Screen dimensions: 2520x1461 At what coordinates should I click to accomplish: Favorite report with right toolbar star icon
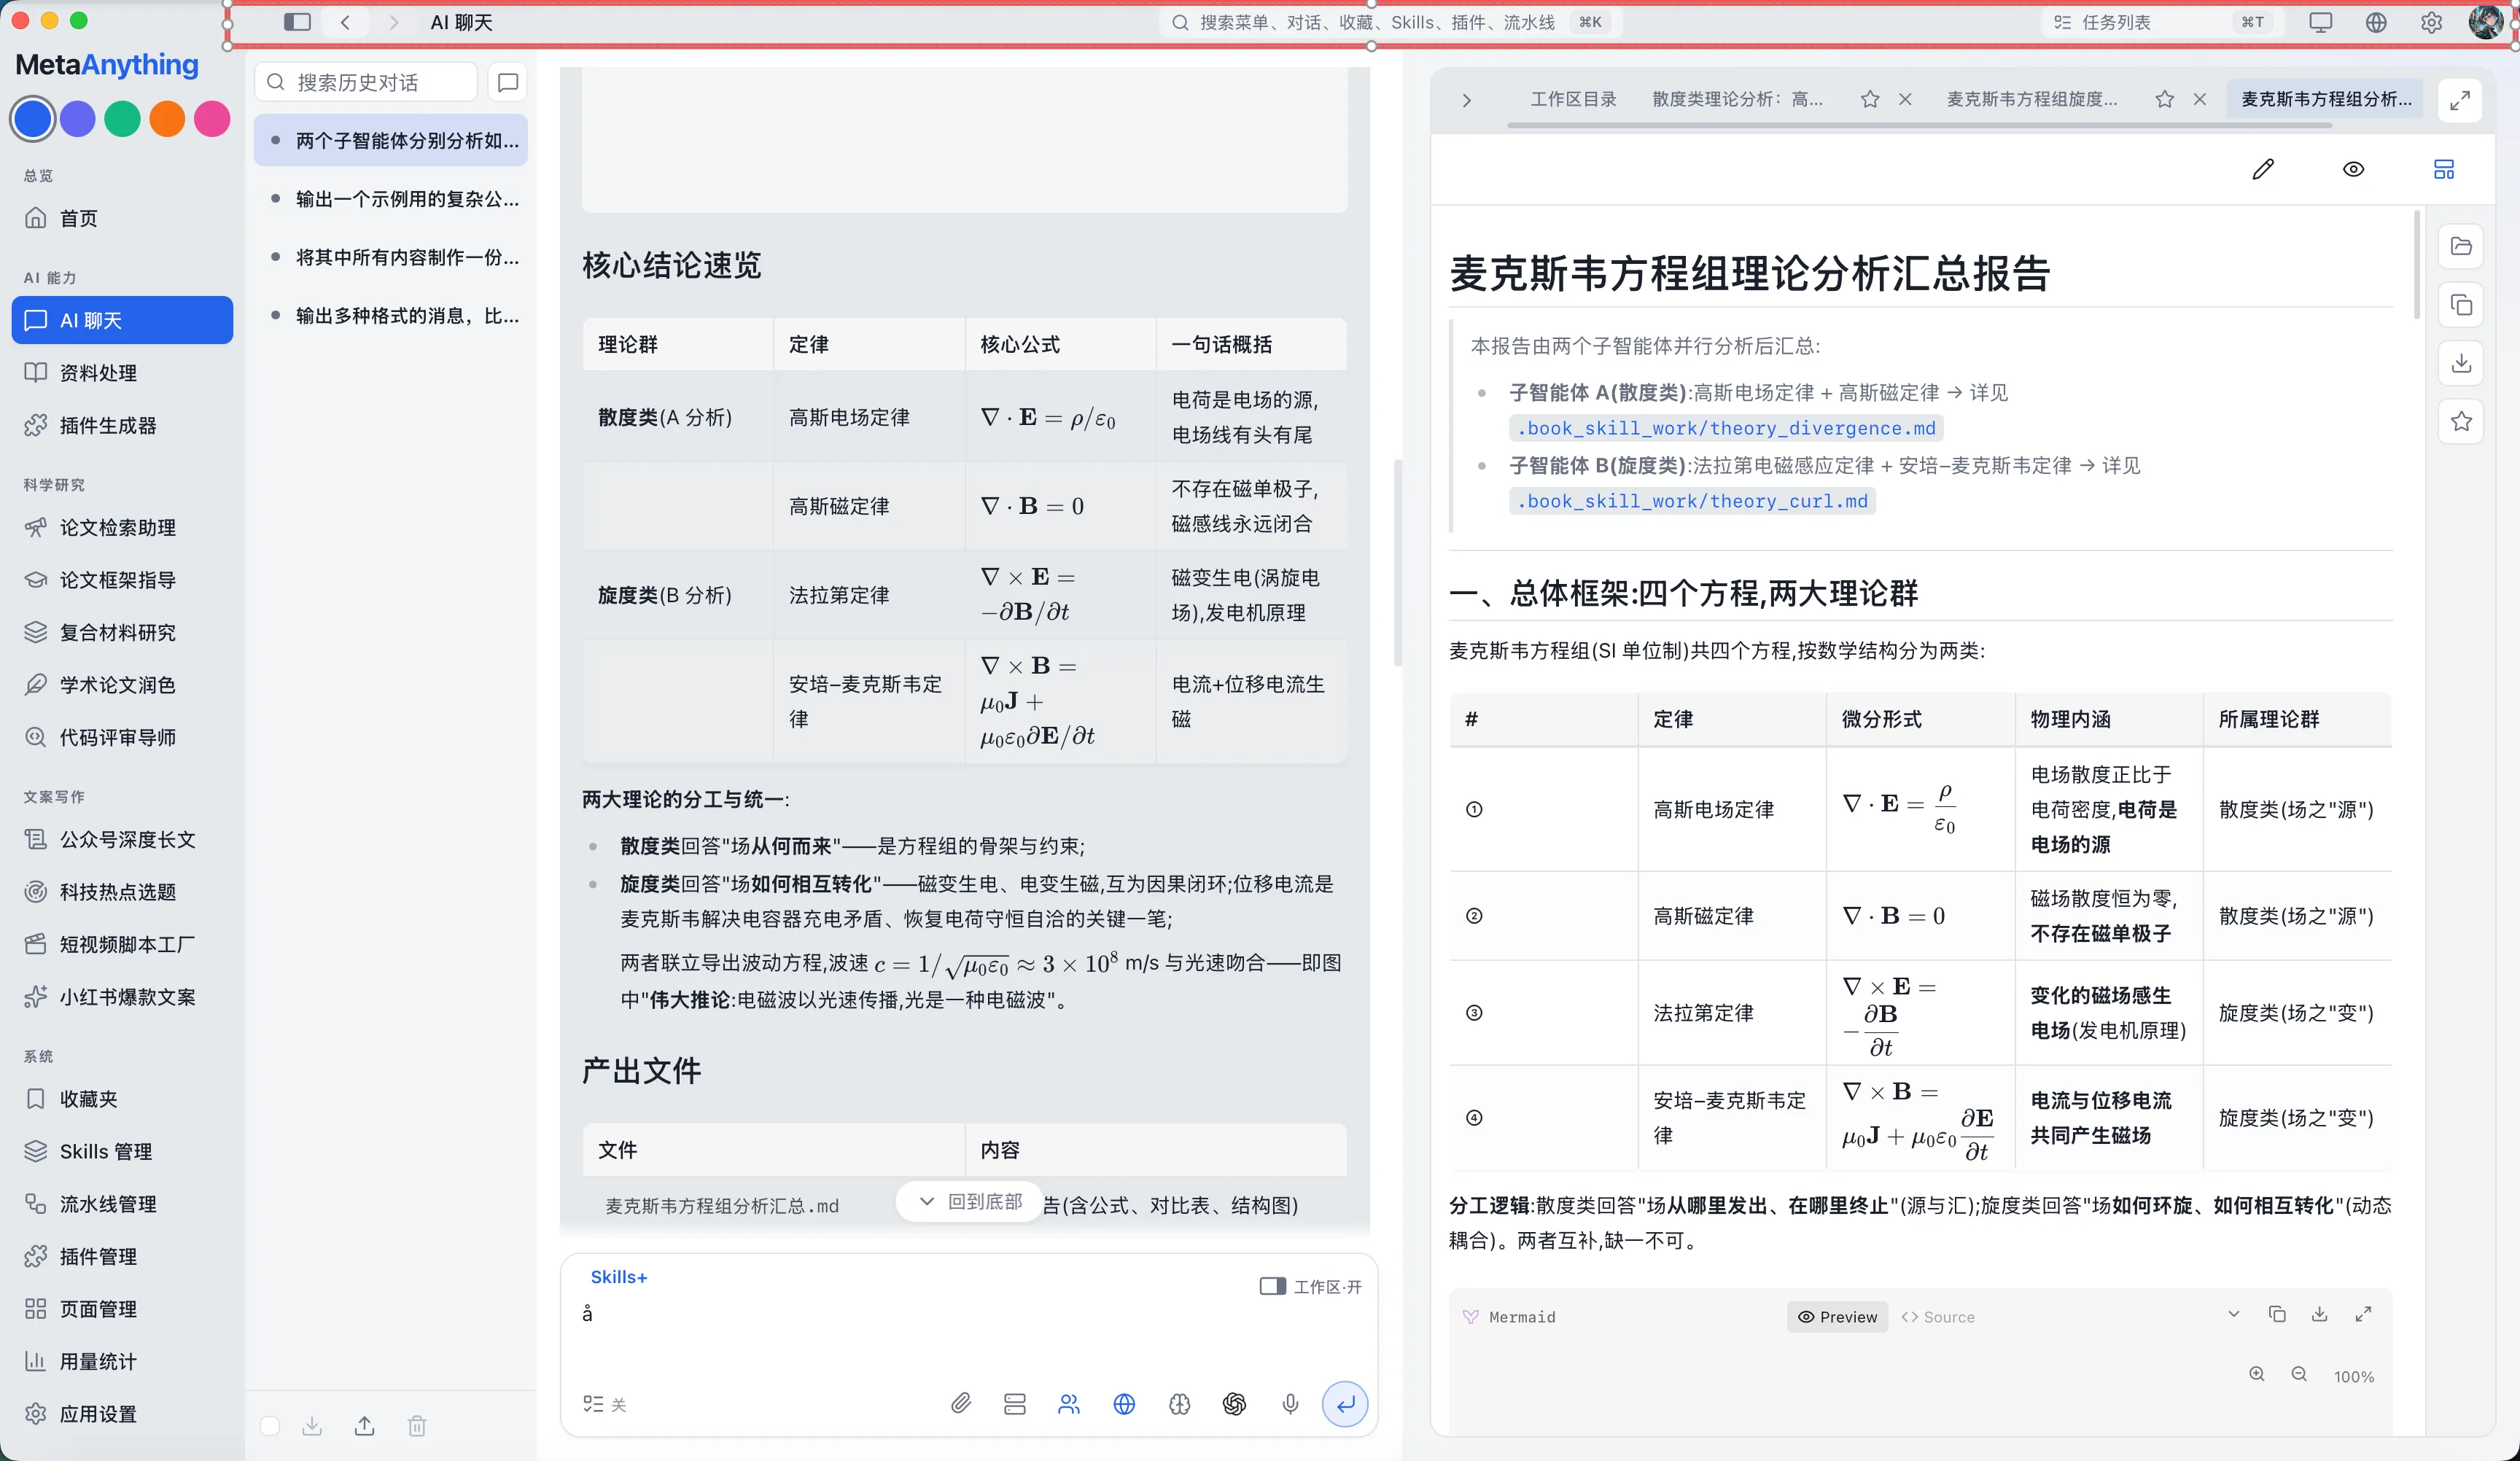point(2461,421)
